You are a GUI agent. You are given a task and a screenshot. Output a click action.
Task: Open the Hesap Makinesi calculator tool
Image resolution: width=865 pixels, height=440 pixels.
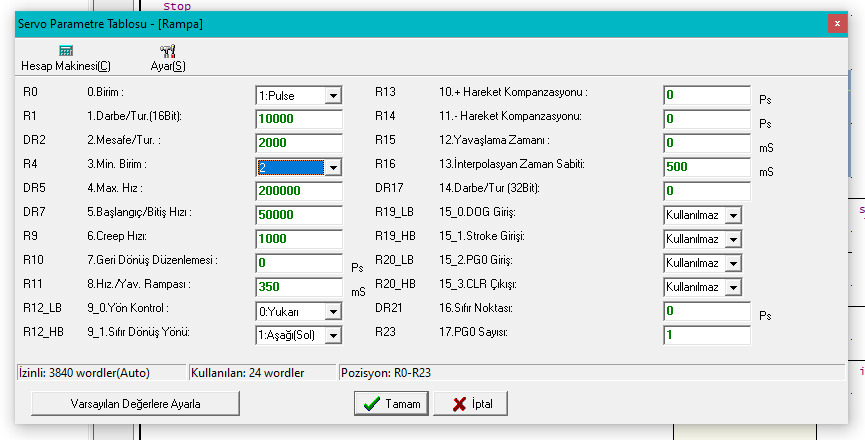66,58
